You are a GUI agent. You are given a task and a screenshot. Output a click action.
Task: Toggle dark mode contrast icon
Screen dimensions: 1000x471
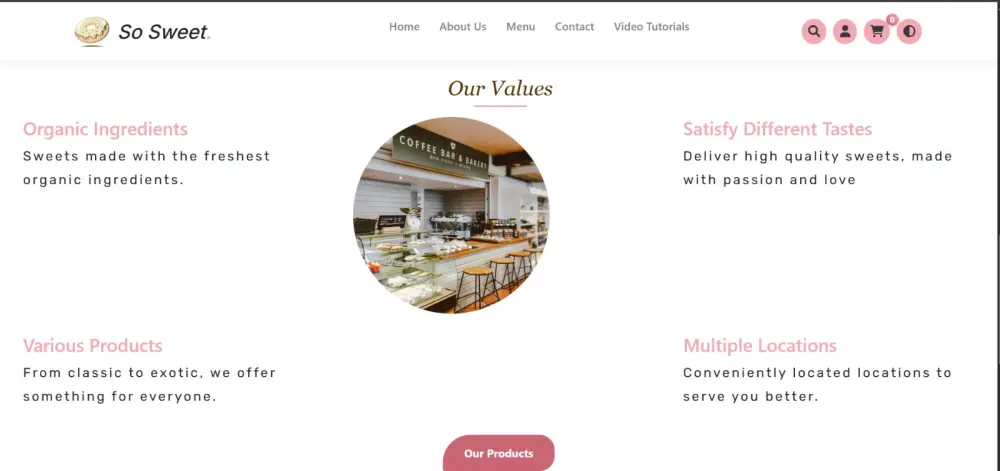(909, 31)
